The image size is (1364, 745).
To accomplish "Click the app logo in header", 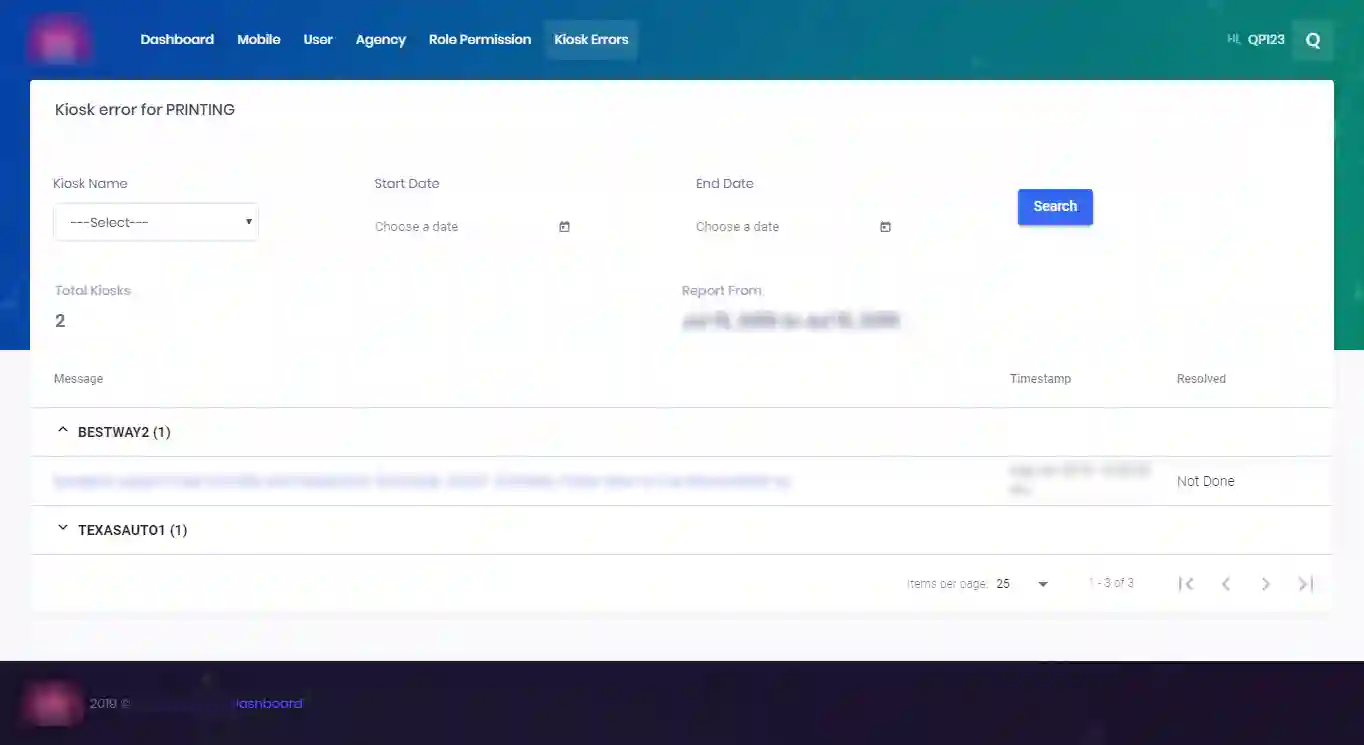I will [x=60, y=40].
